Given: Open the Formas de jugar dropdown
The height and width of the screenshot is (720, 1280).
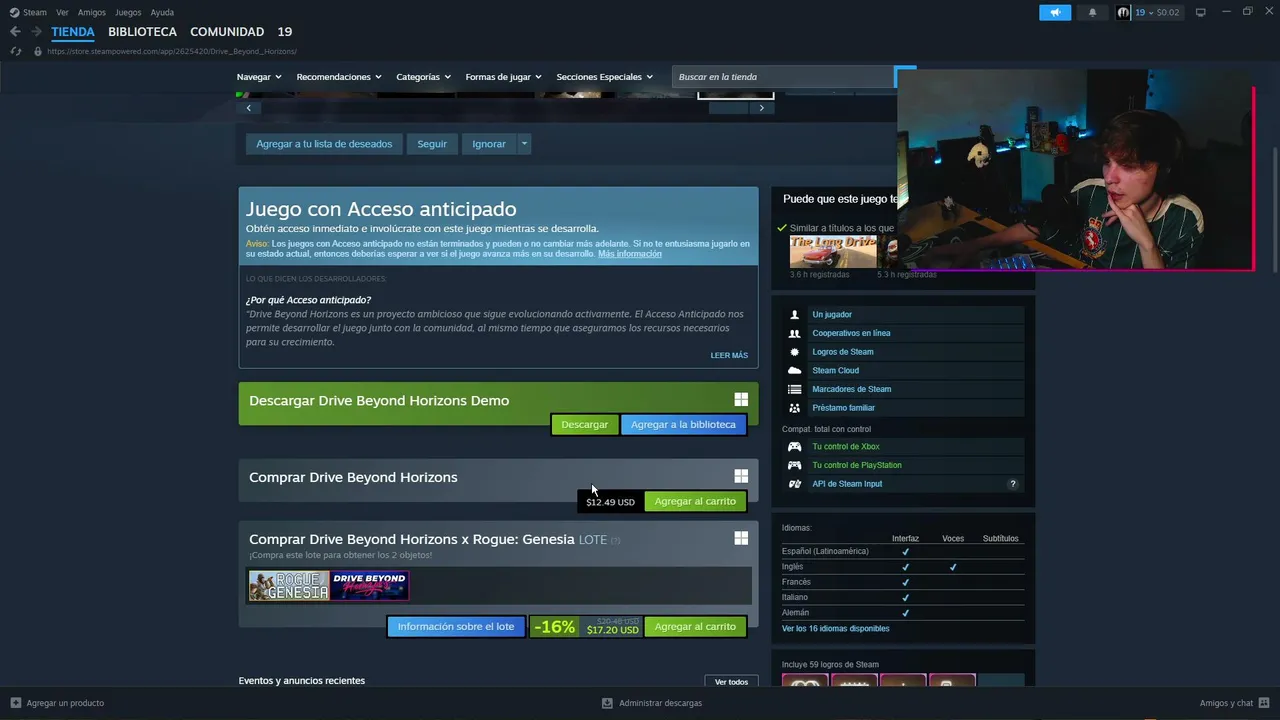Looking at the screenshot, I should pyautogui.click(x=503, y=77).
